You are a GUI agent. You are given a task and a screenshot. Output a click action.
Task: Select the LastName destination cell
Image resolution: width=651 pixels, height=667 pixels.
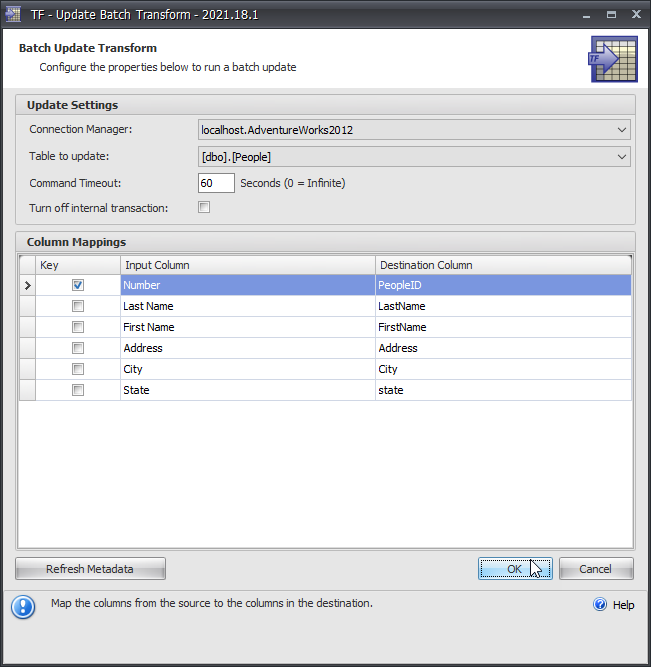(503, 306)
